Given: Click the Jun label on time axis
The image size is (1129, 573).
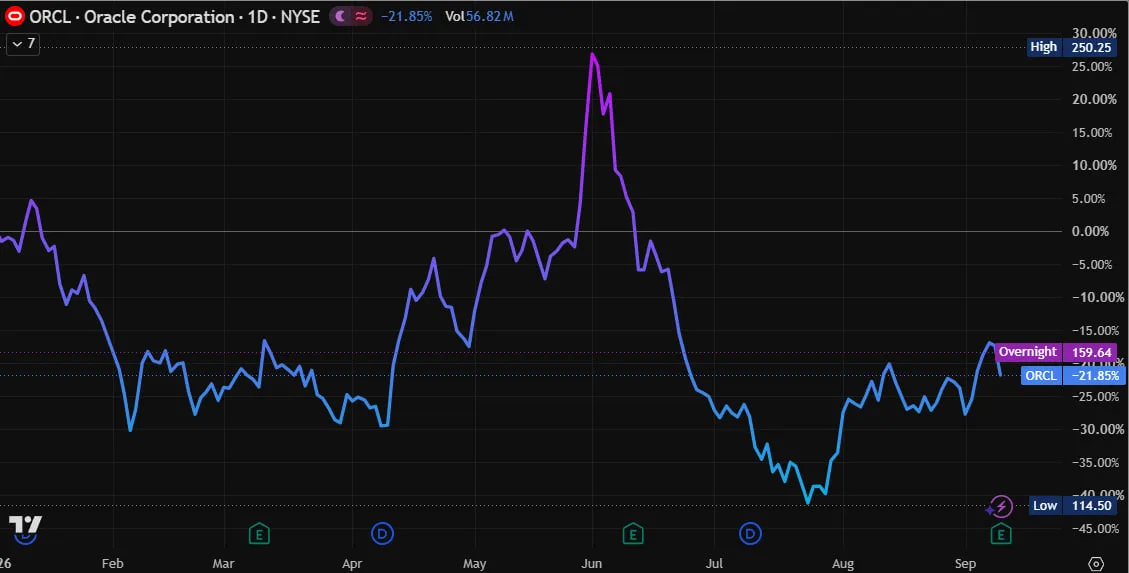Looking at the screenshot, I should pos(591,563).
